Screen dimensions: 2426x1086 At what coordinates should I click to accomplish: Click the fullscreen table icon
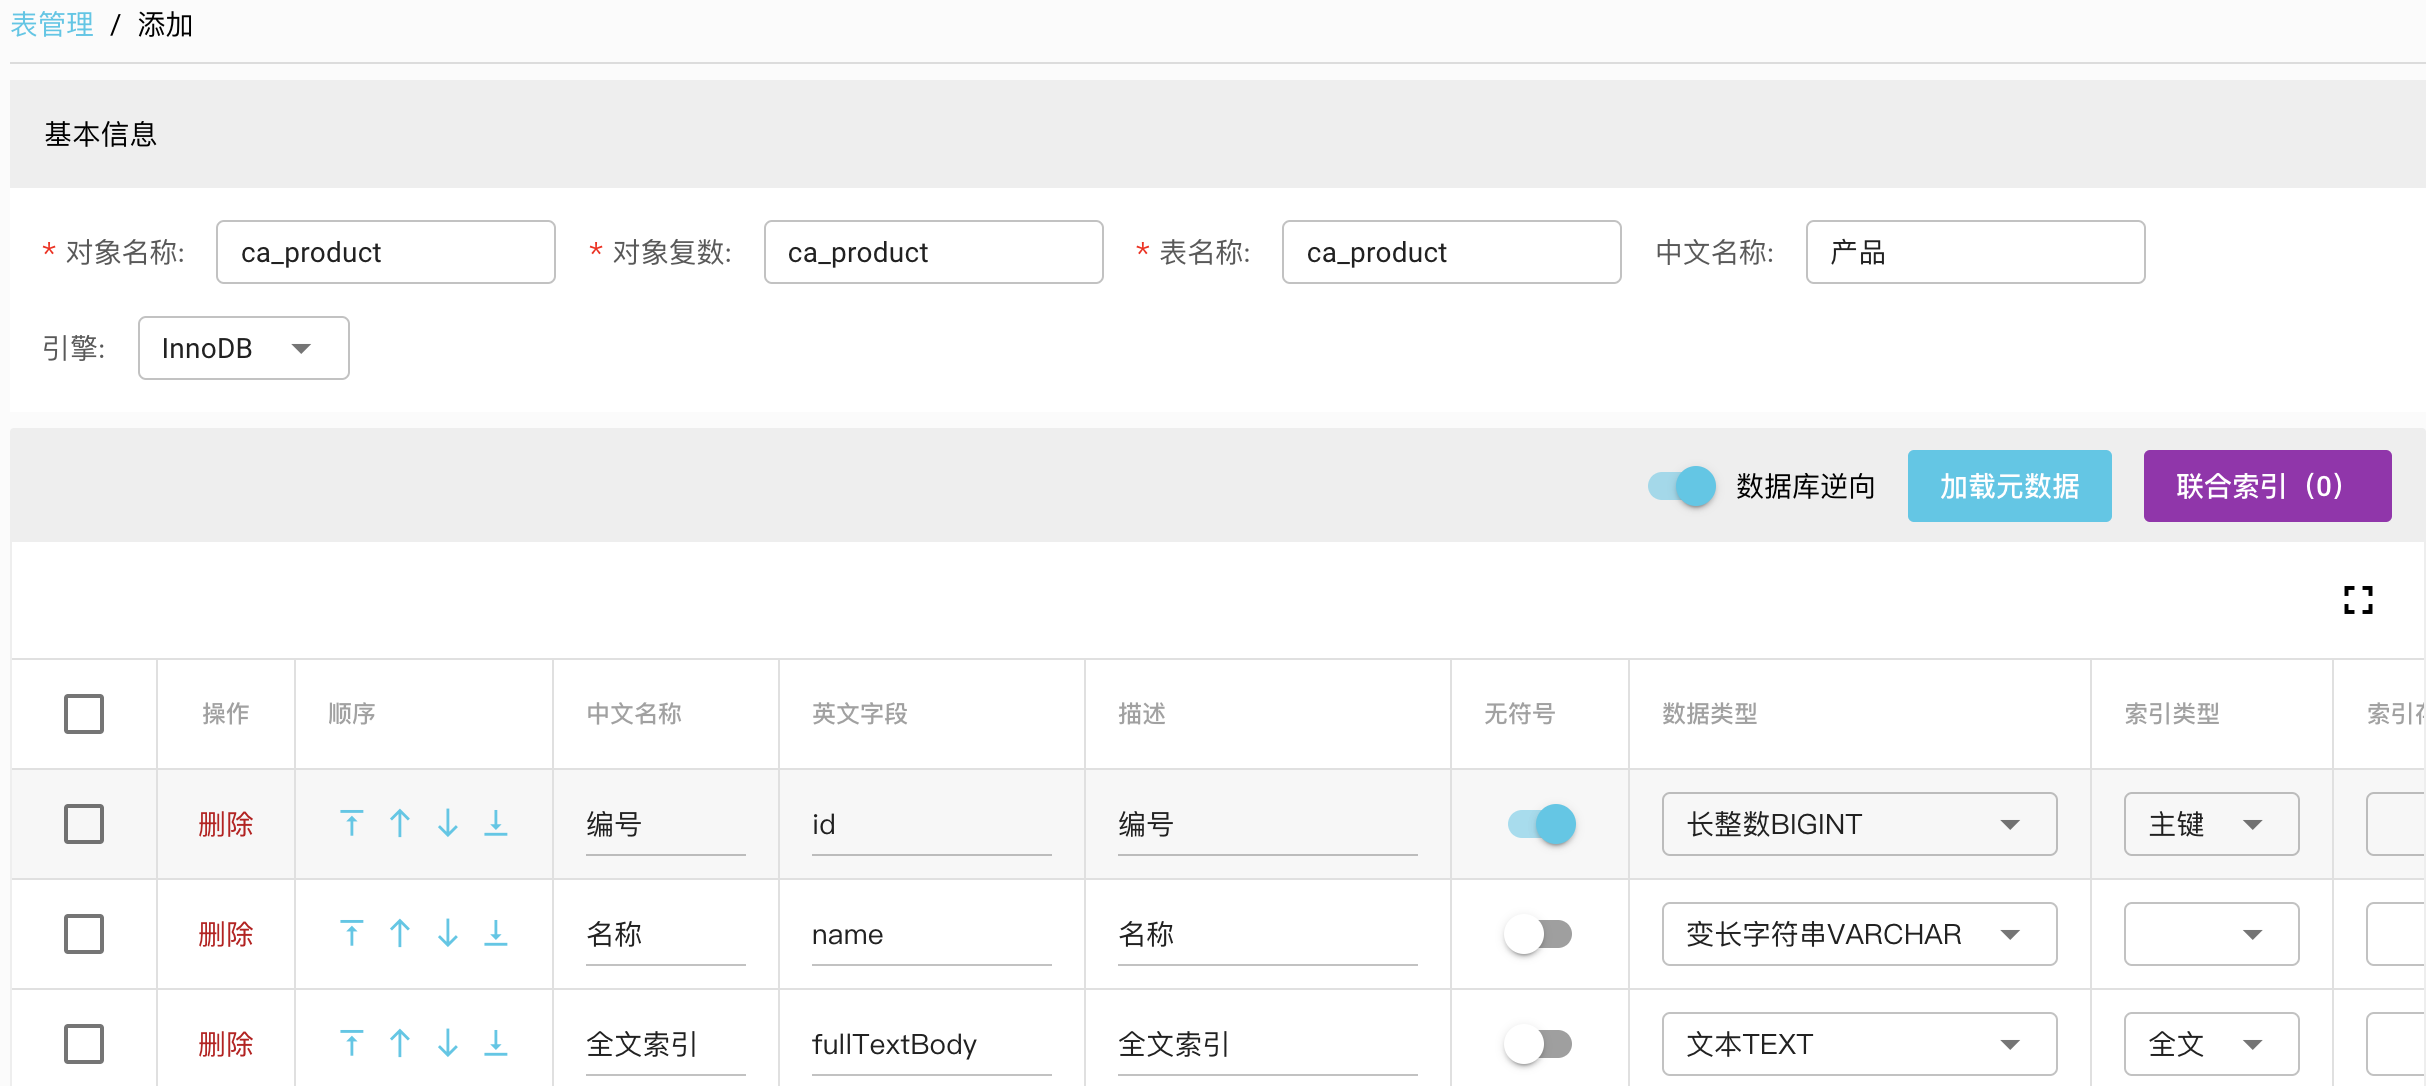click(x=2357, y=600)
